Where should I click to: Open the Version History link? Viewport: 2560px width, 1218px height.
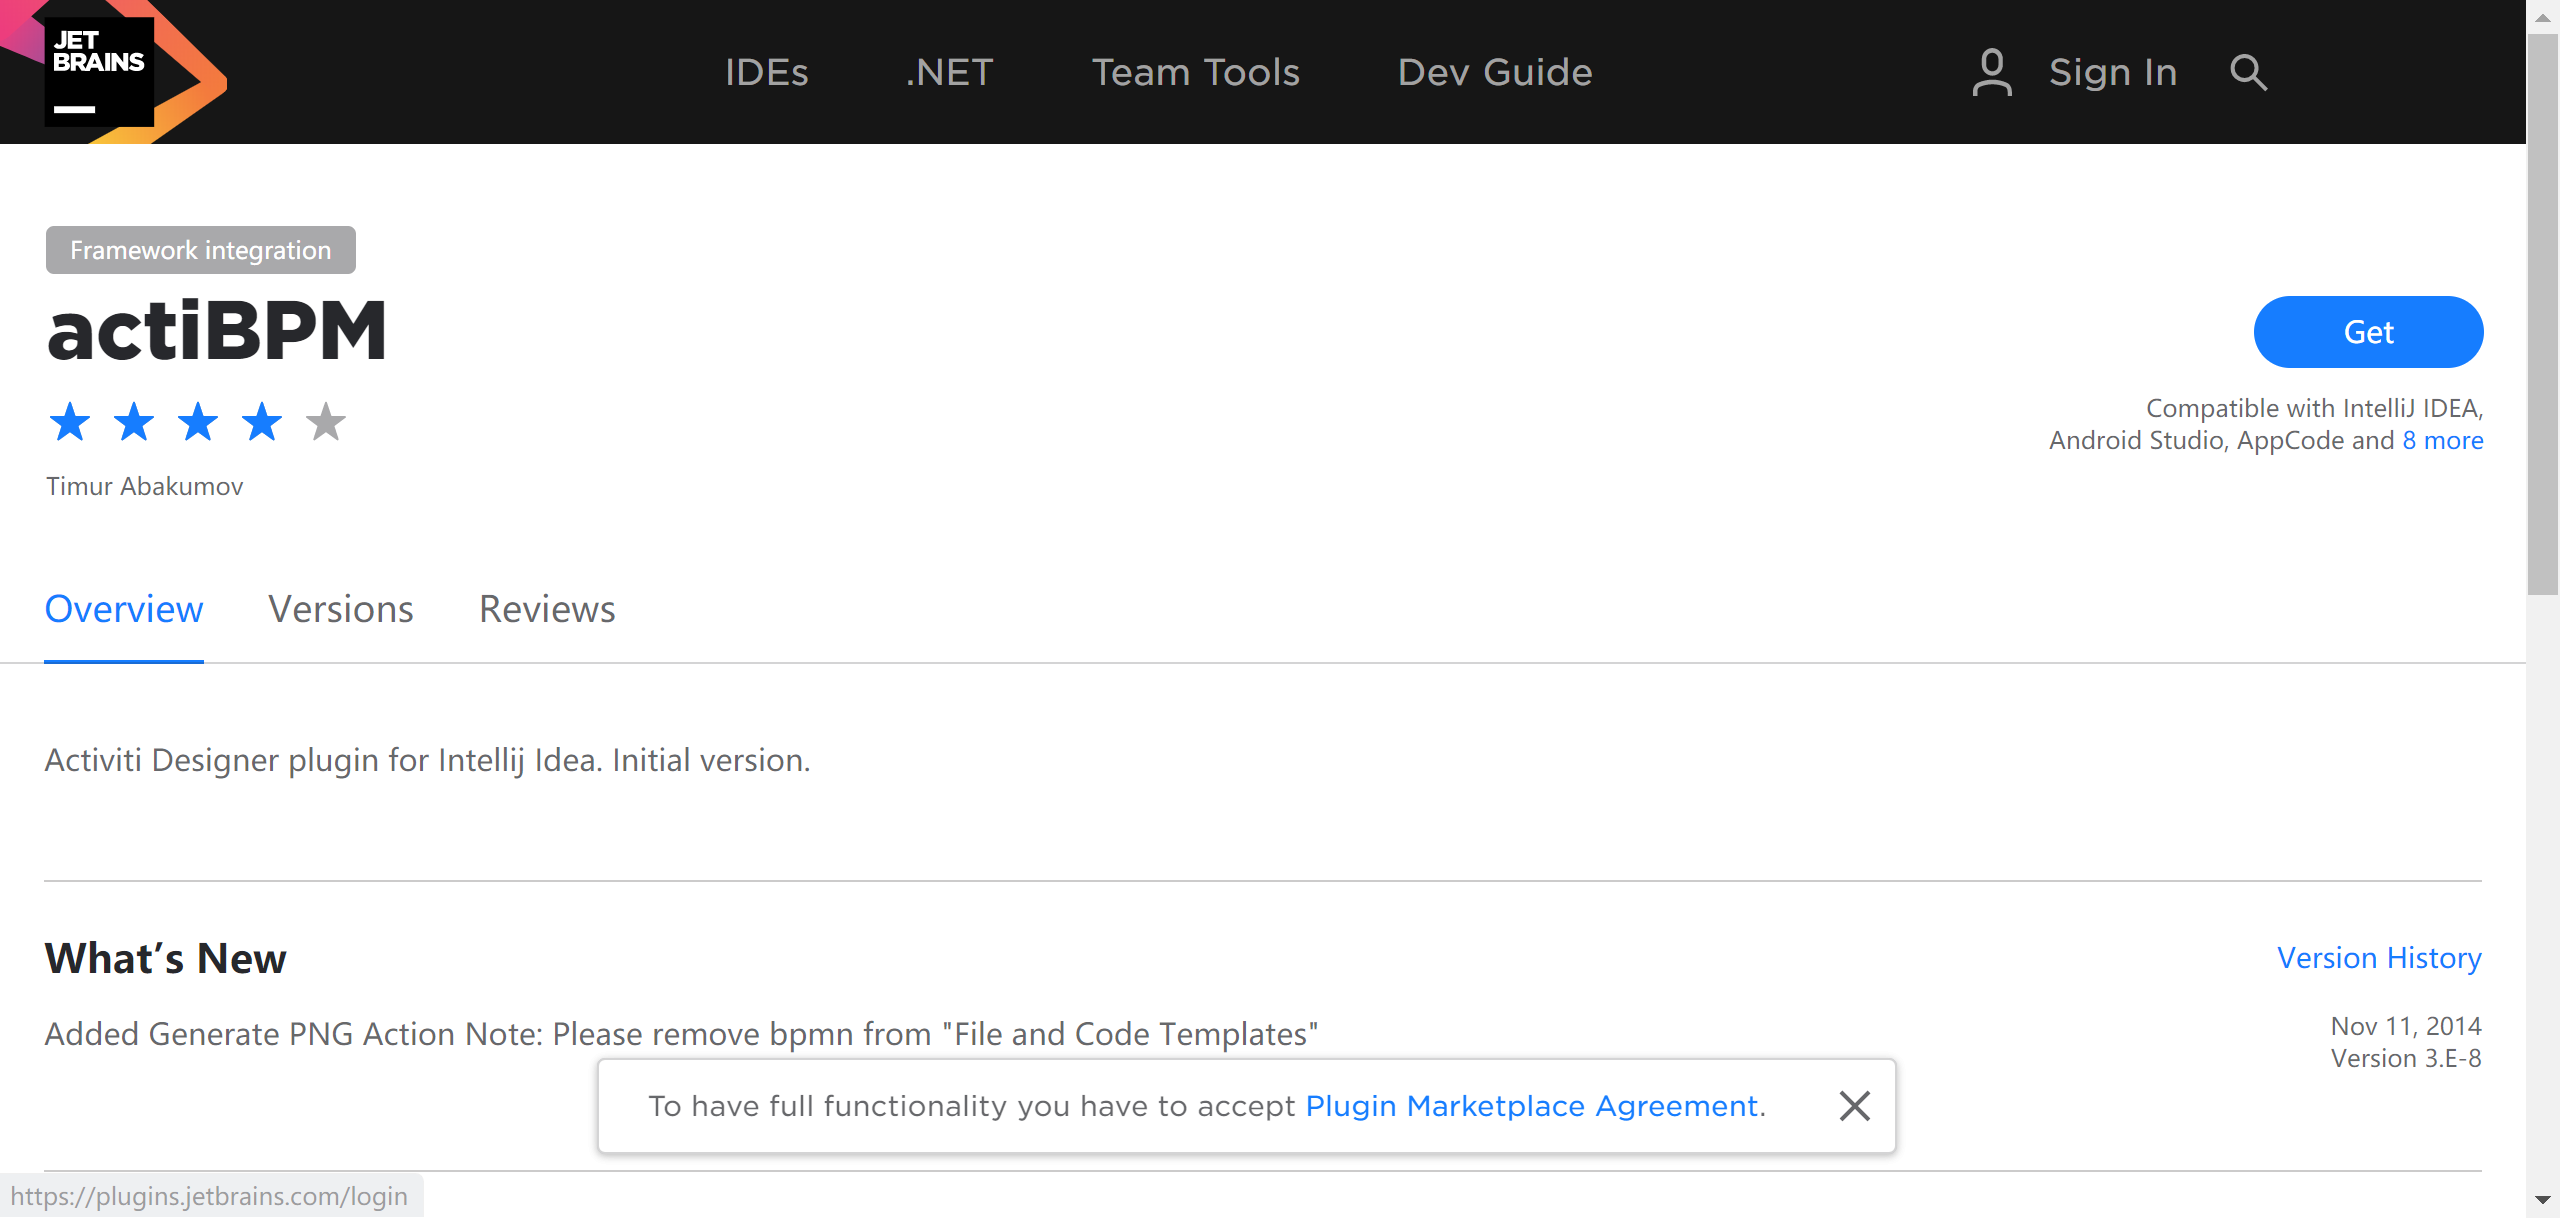click(x=2379, y=958)
